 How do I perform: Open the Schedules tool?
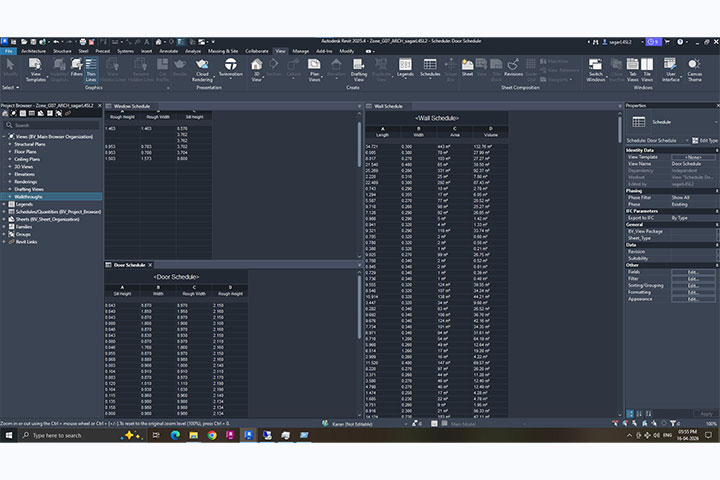(x=430, y=68)
